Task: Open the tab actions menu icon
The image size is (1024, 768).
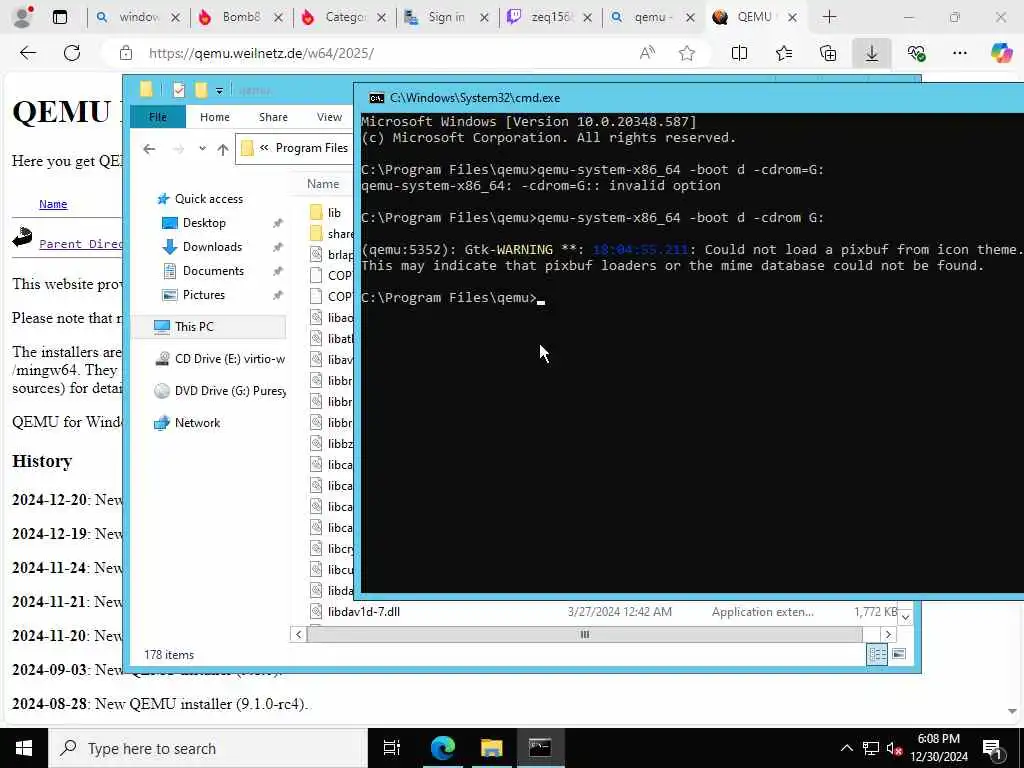Action: pyautogui.click(x=60, y=18)
